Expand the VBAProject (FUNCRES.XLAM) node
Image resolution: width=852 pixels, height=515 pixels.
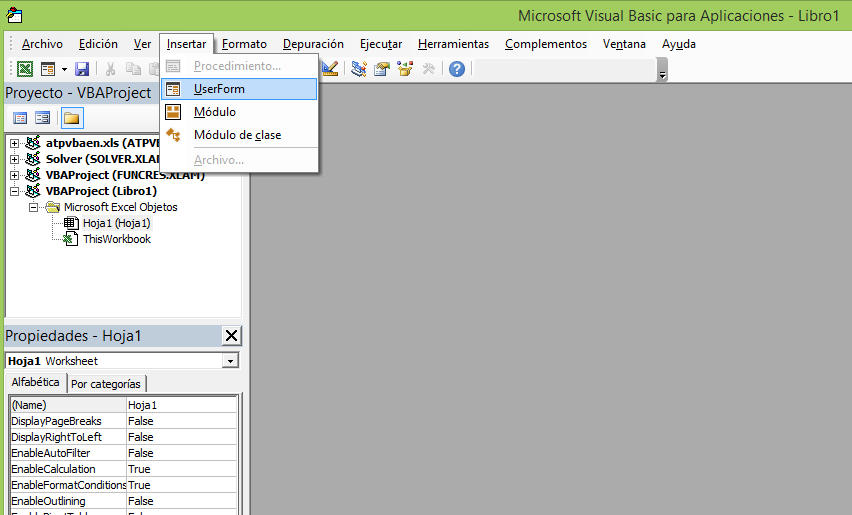(x=15, y=175)
